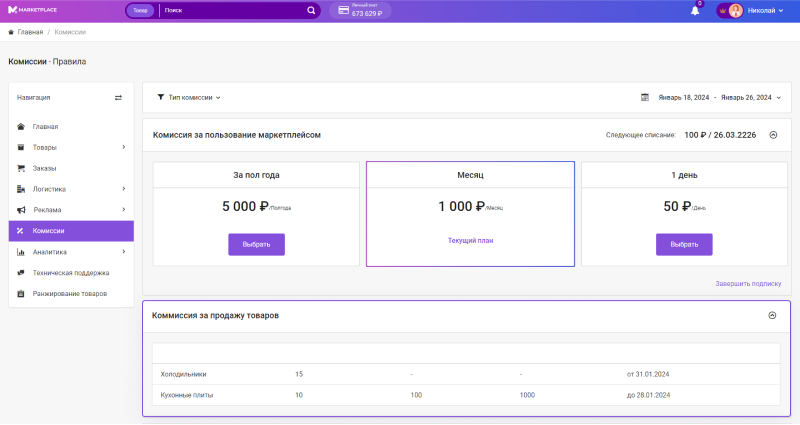
Task: Open "Заказы" in the sidebar menu
Action: pyautogui.click(x=44, y=168)
